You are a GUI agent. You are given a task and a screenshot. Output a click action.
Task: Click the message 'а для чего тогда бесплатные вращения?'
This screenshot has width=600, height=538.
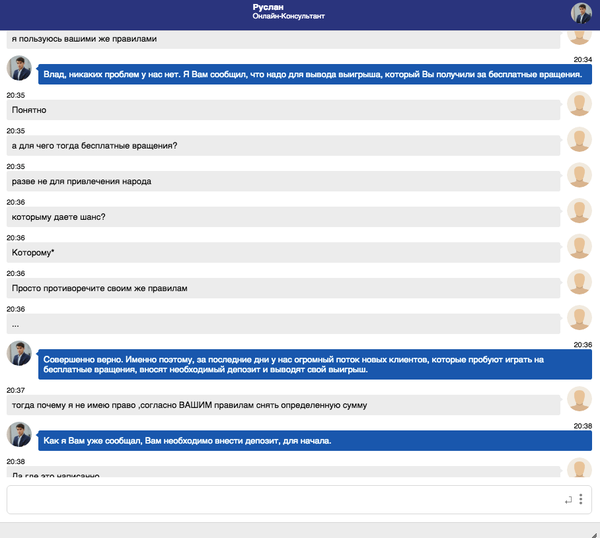284,146
